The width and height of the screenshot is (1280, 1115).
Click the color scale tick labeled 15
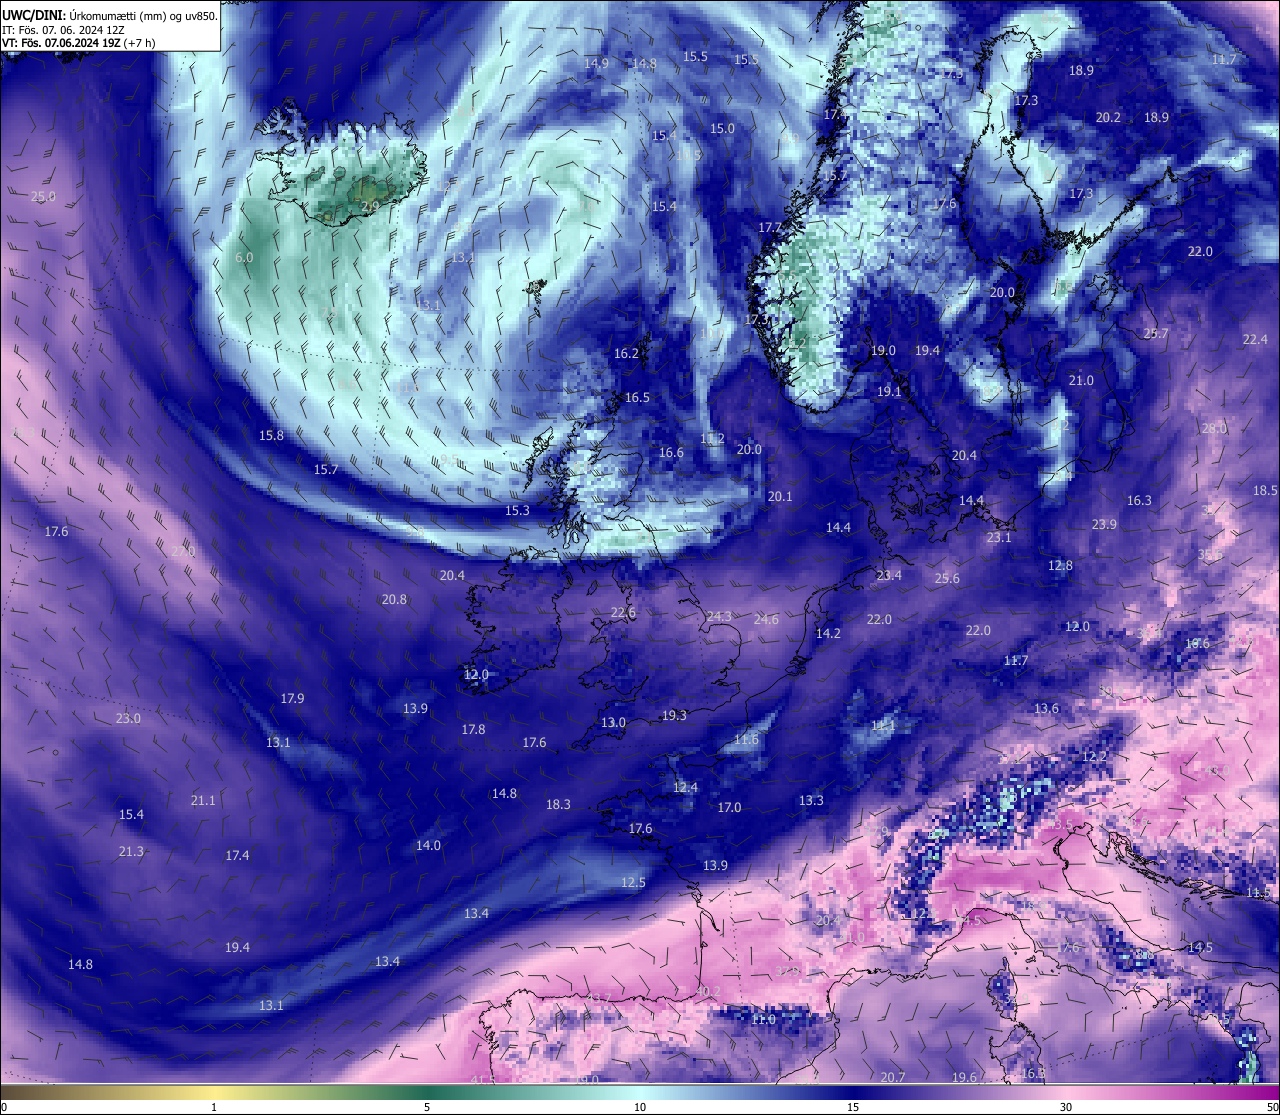pyautogui.click(x=853, y=1107)
